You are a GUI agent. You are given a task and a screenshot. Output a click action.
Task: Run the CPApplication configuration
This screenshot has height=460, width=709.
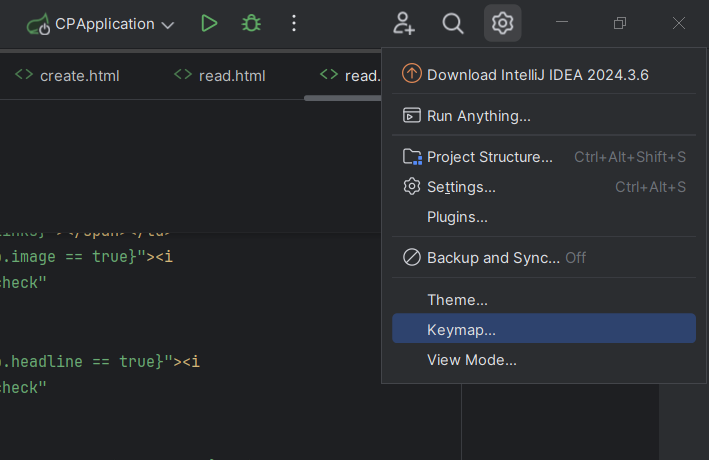[x=209, y=23]
